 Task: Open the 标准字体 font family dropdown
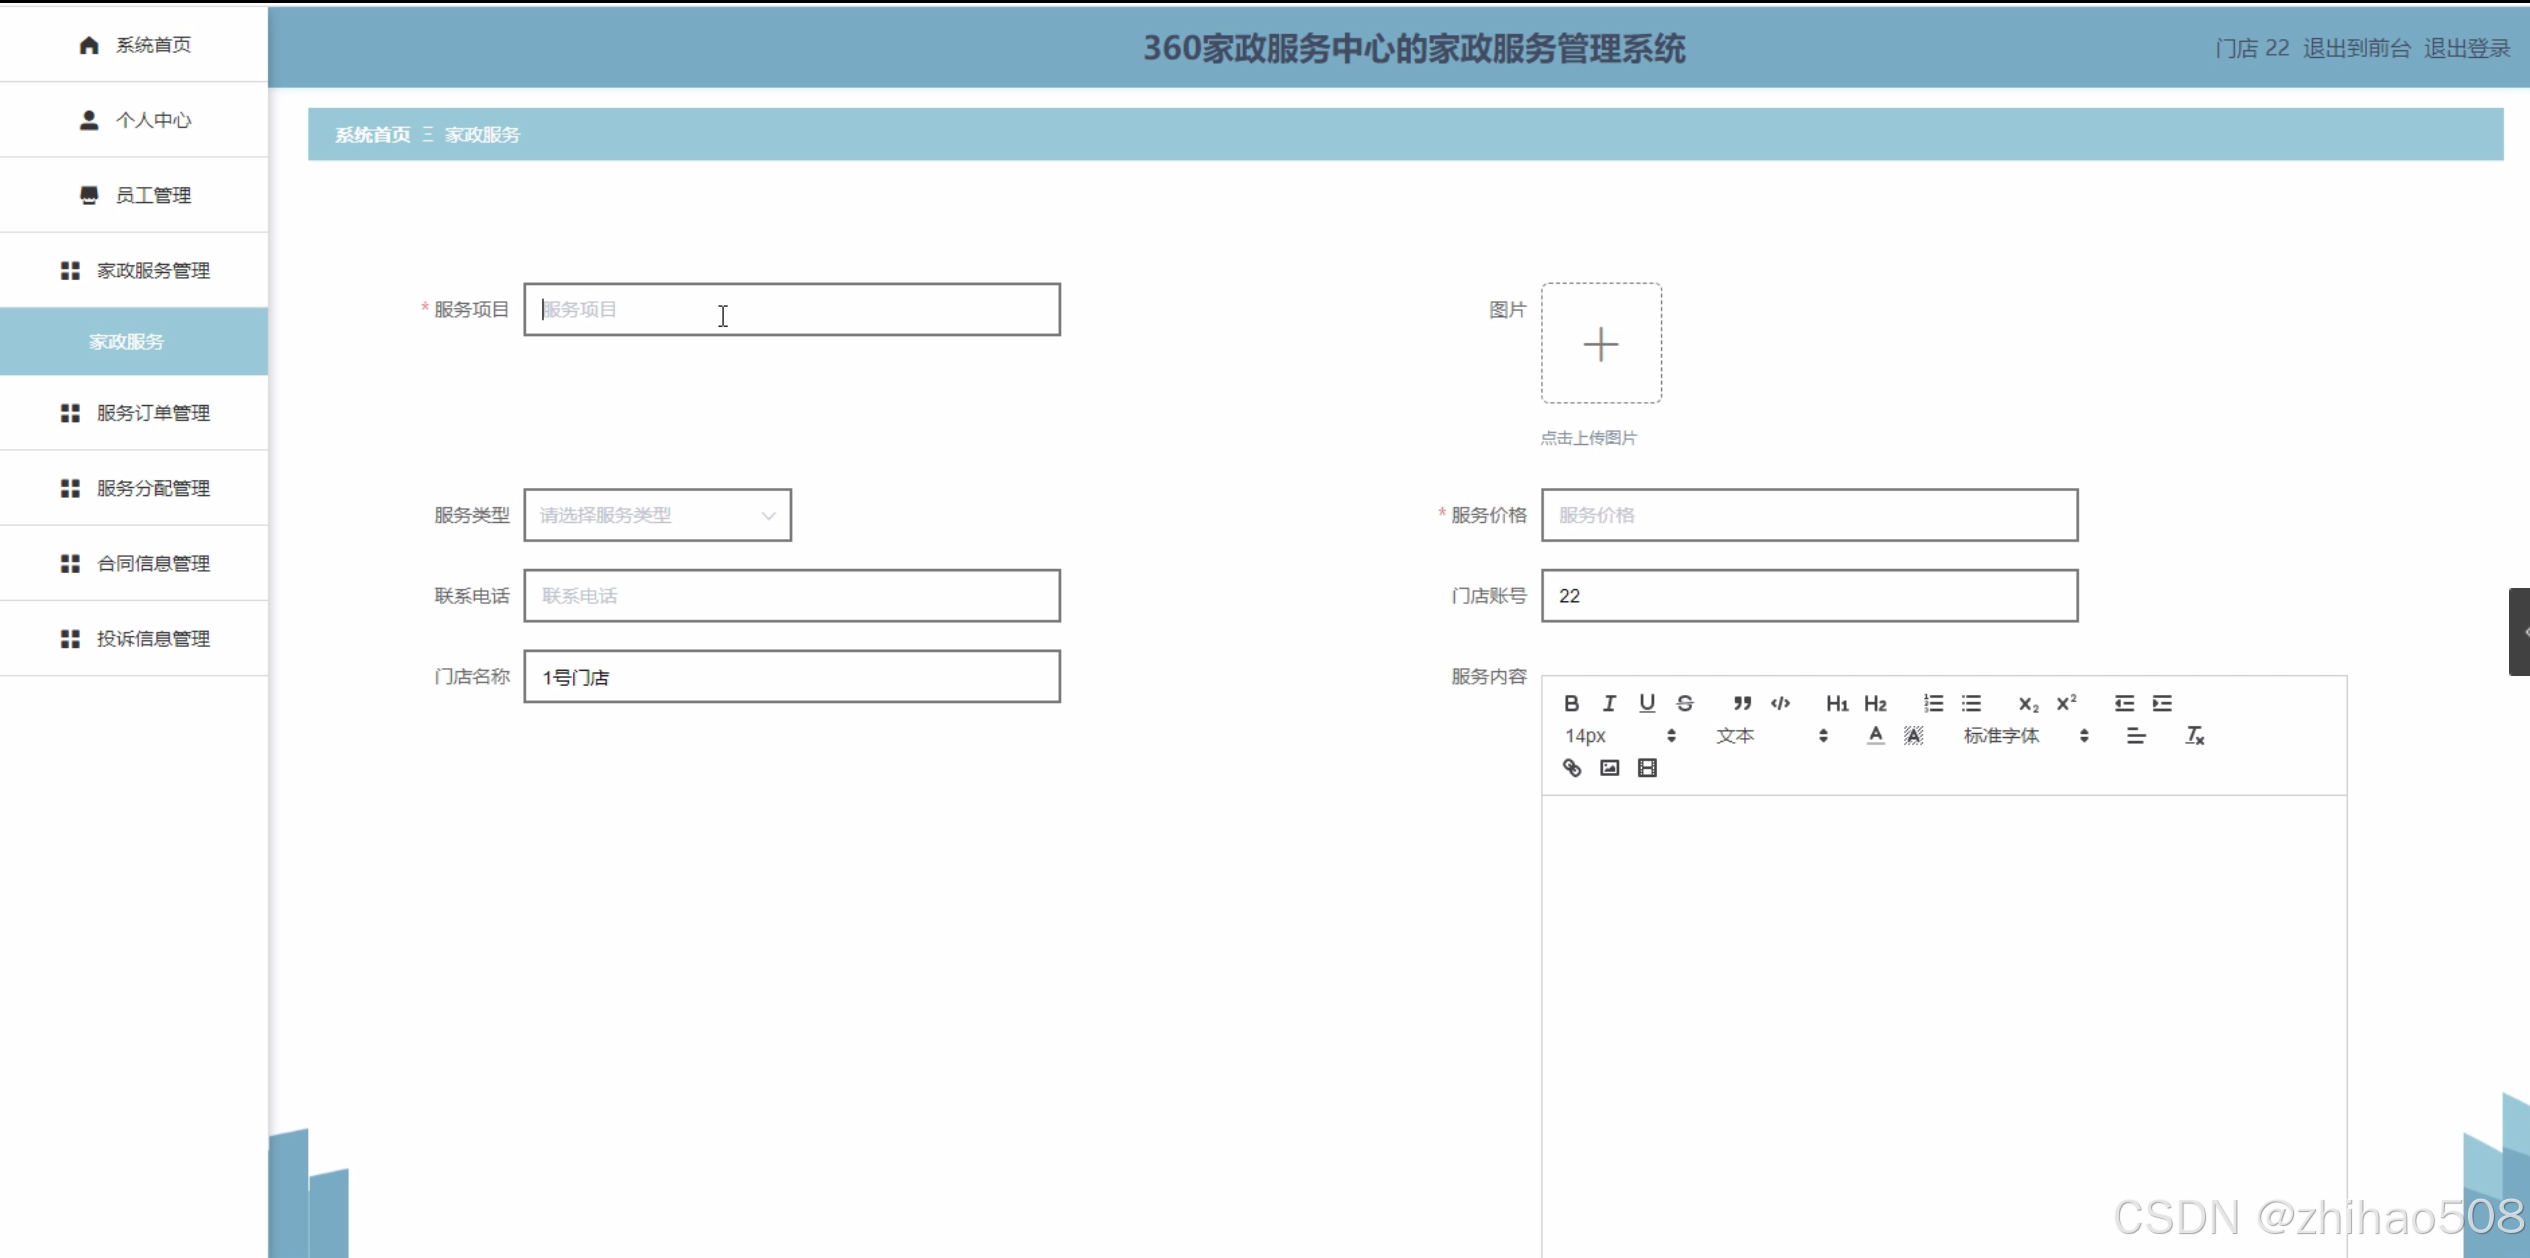coord(2024,736)
